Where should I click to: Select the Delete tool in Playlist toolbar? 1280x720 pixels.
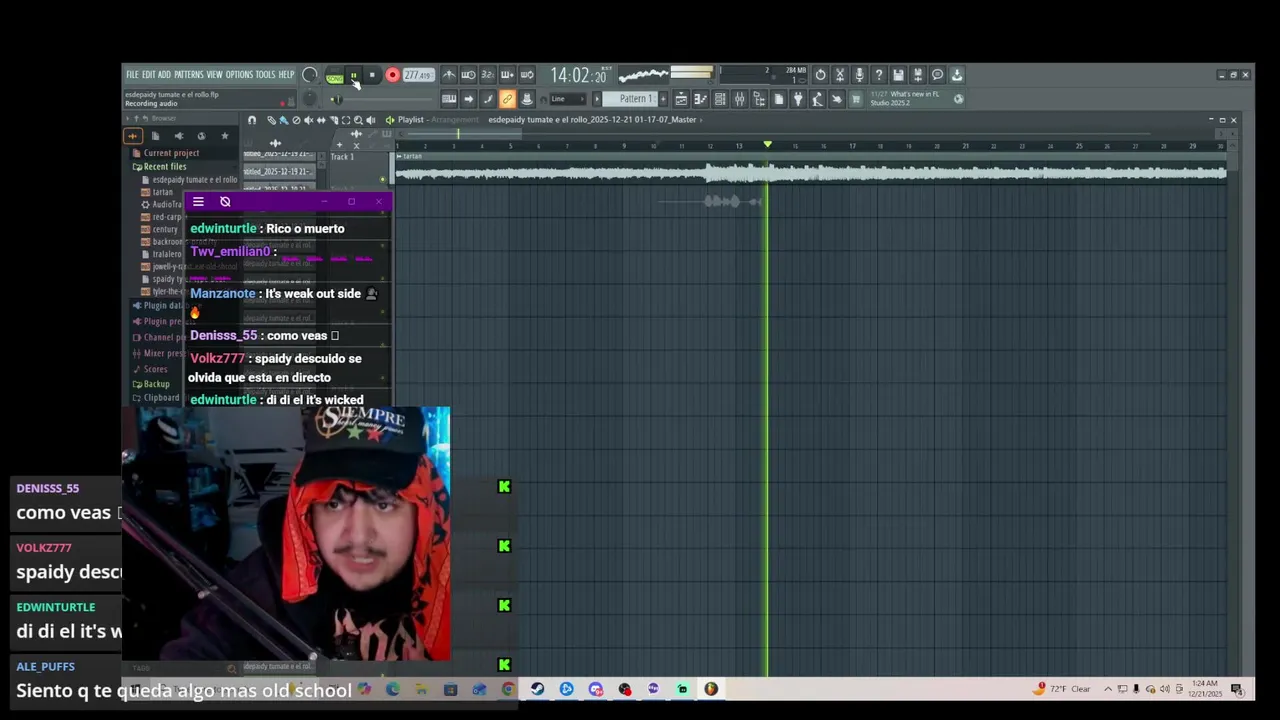(296, 120)
